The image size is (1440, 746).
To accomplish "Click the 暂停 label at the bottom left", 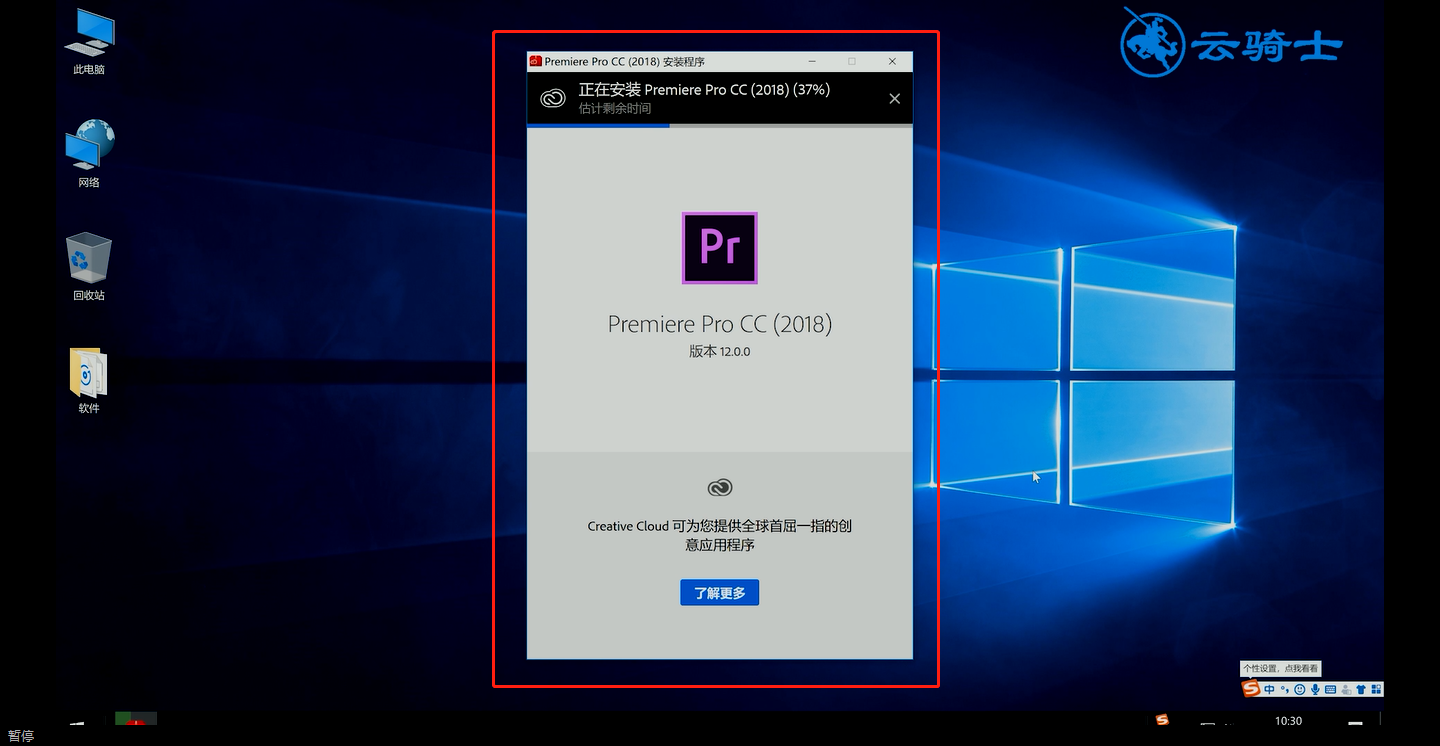I will (x=21, y=736).
